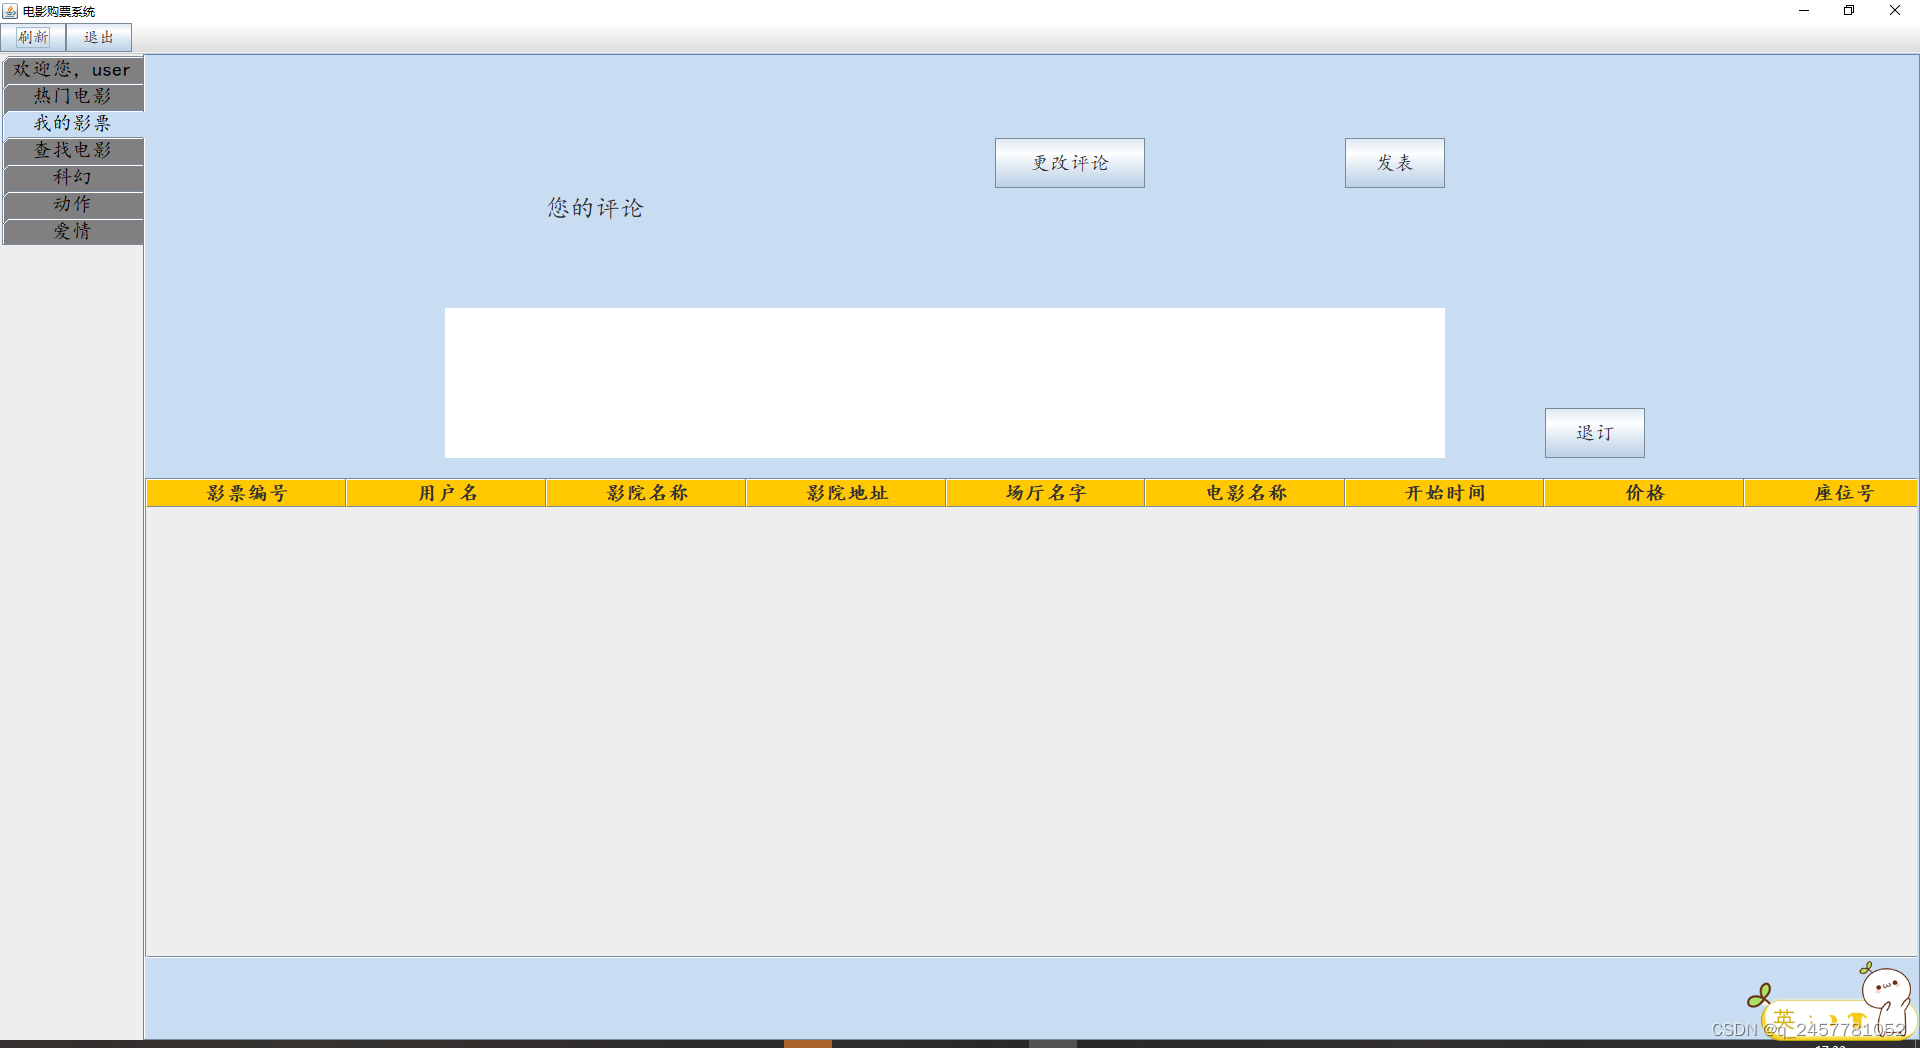This screenshot has height=1048, width=1920.
Task: Close the 电影购票系统 window
Action: click(x=1894, y=11)
